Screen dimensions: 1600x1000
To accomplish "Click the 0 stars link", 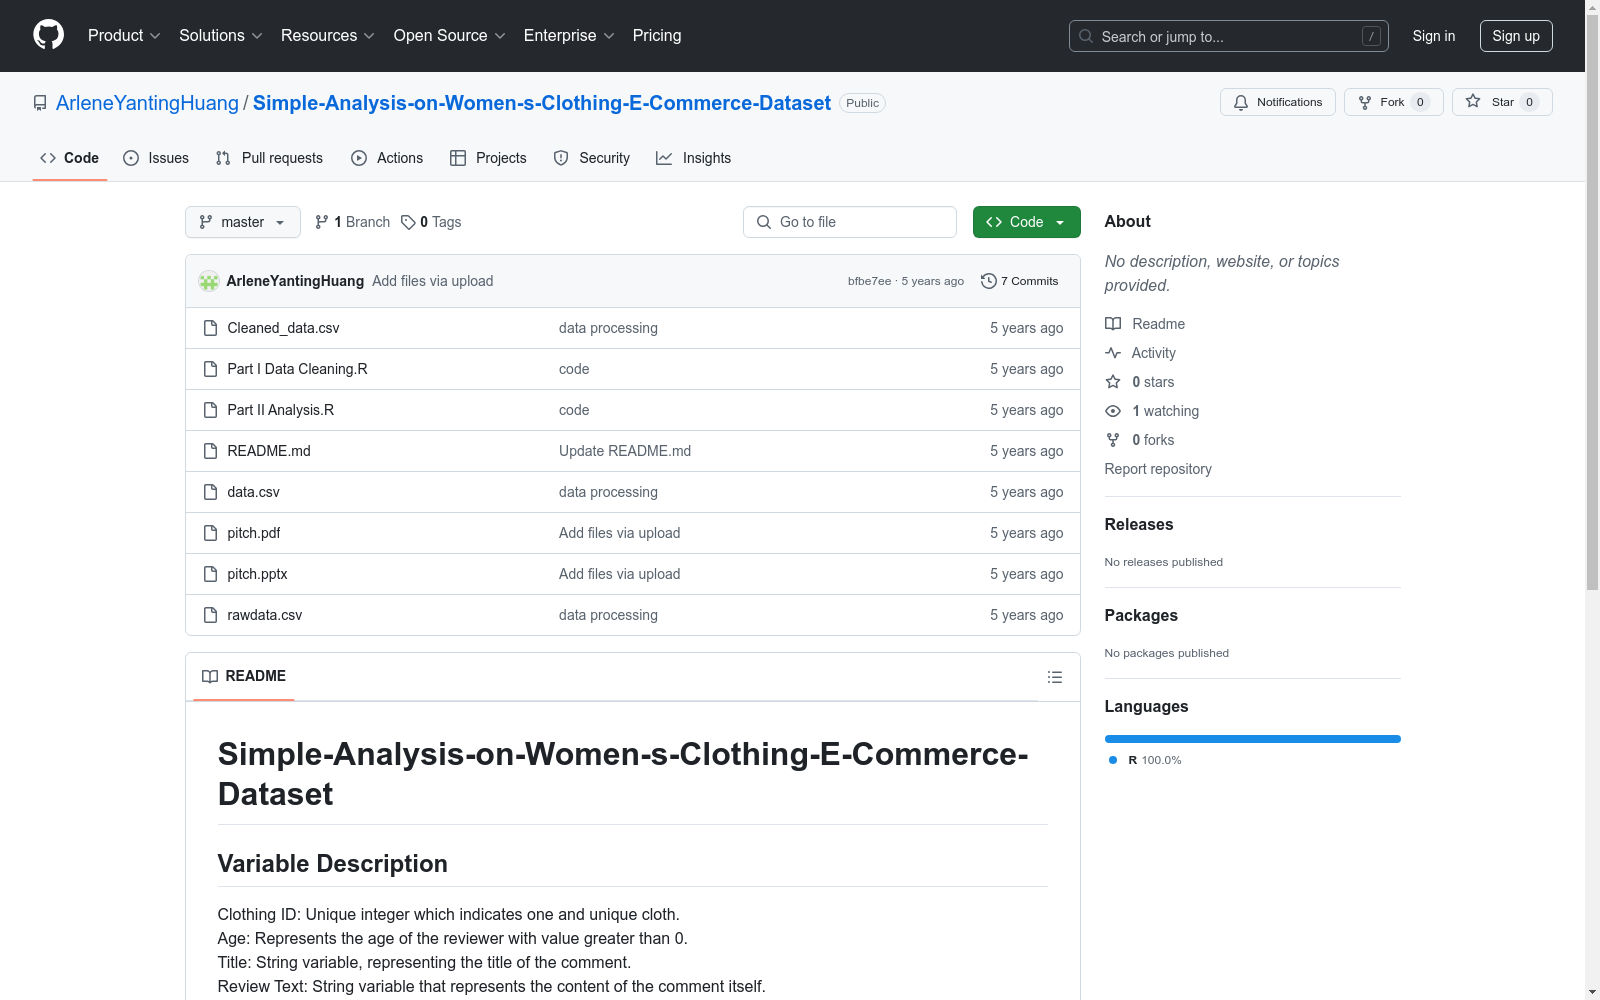I will click(x=1140, y=382).
